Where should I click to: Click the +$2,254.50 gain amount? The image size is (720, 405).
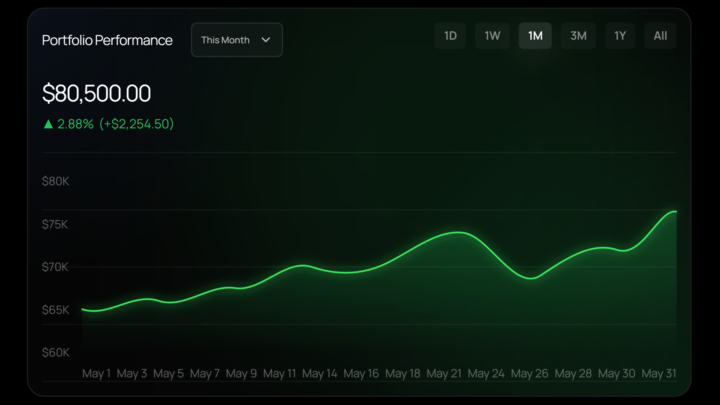[136, 124]
